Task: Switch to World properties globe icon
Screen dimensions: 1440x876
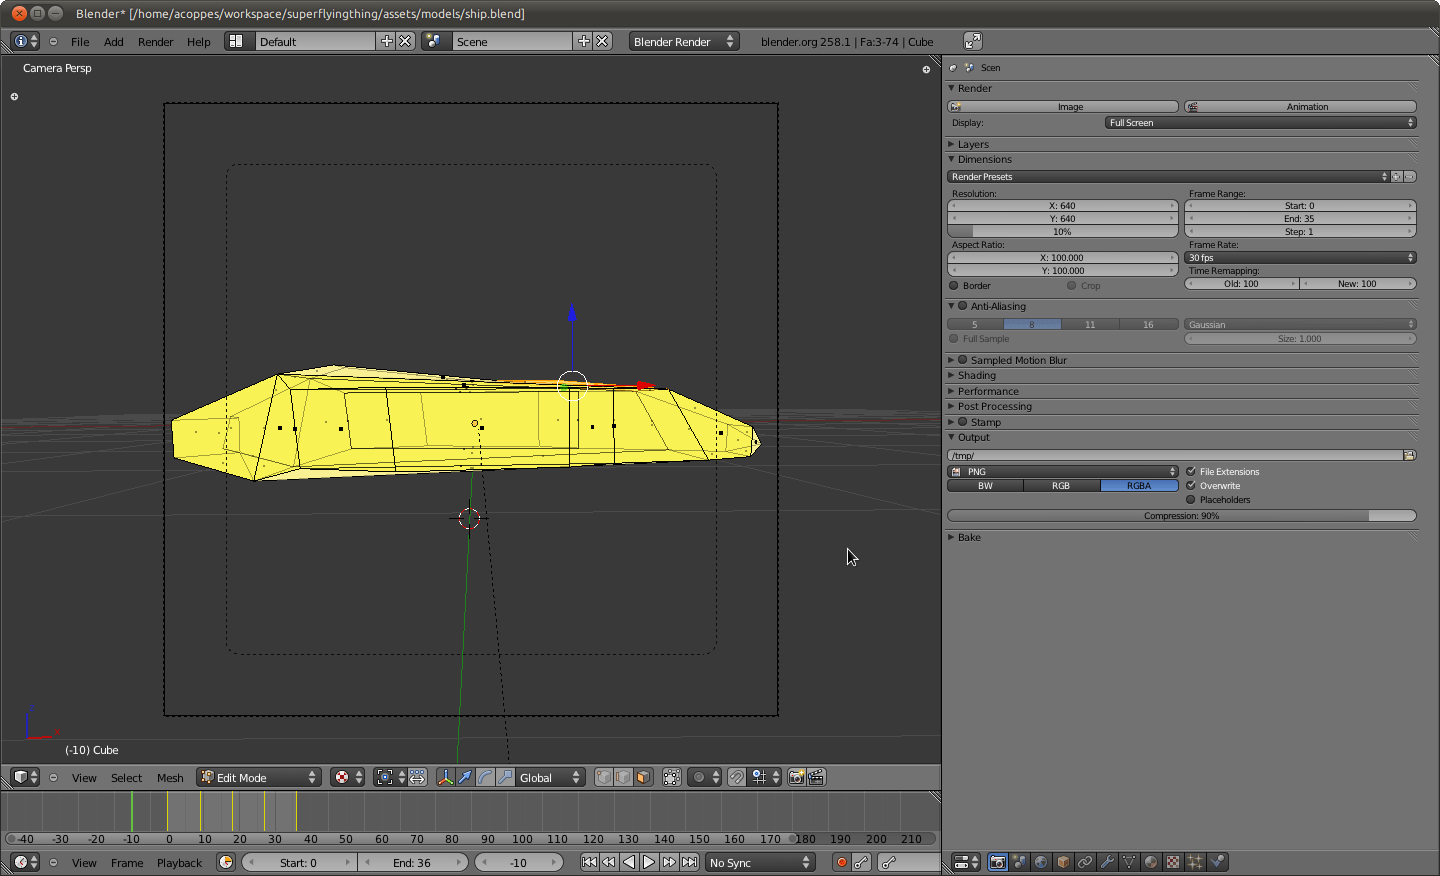Action: tap(1041, 862)
